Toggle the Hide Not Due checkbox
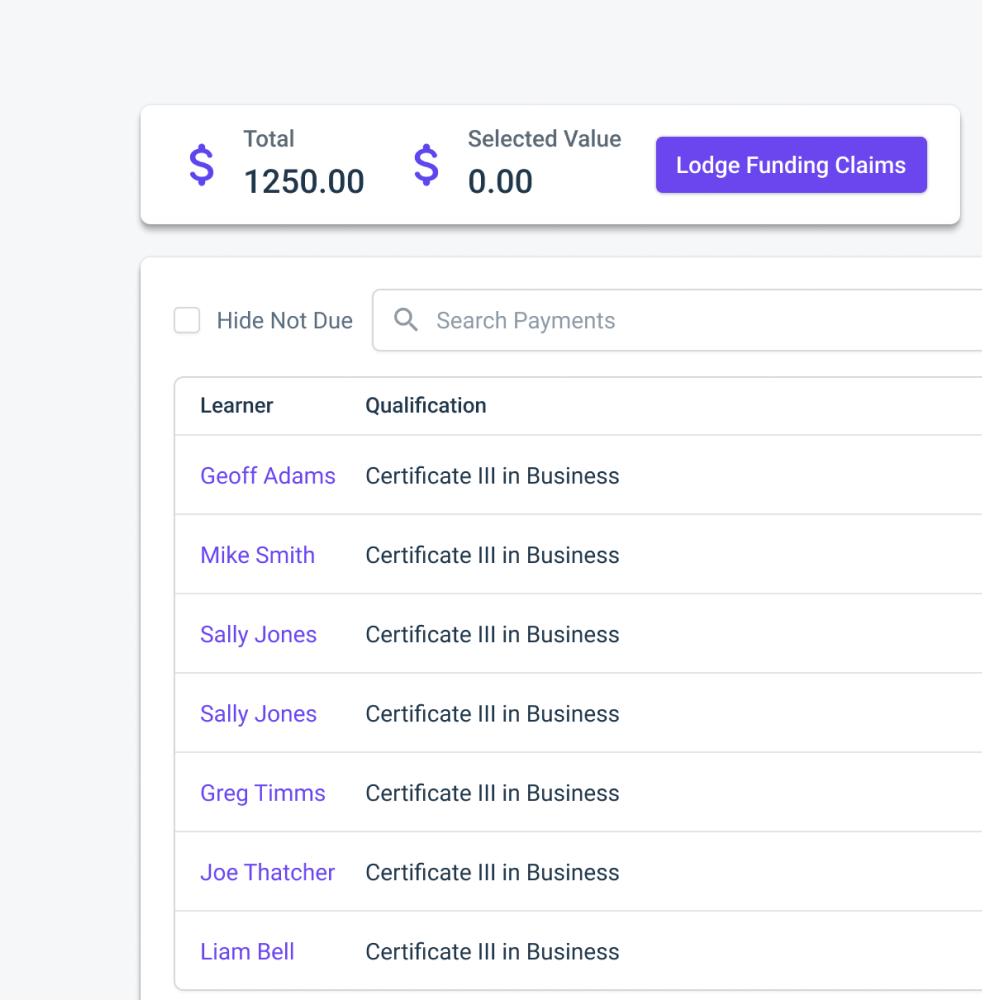The image size is (982, 1000). pos(187,320)
